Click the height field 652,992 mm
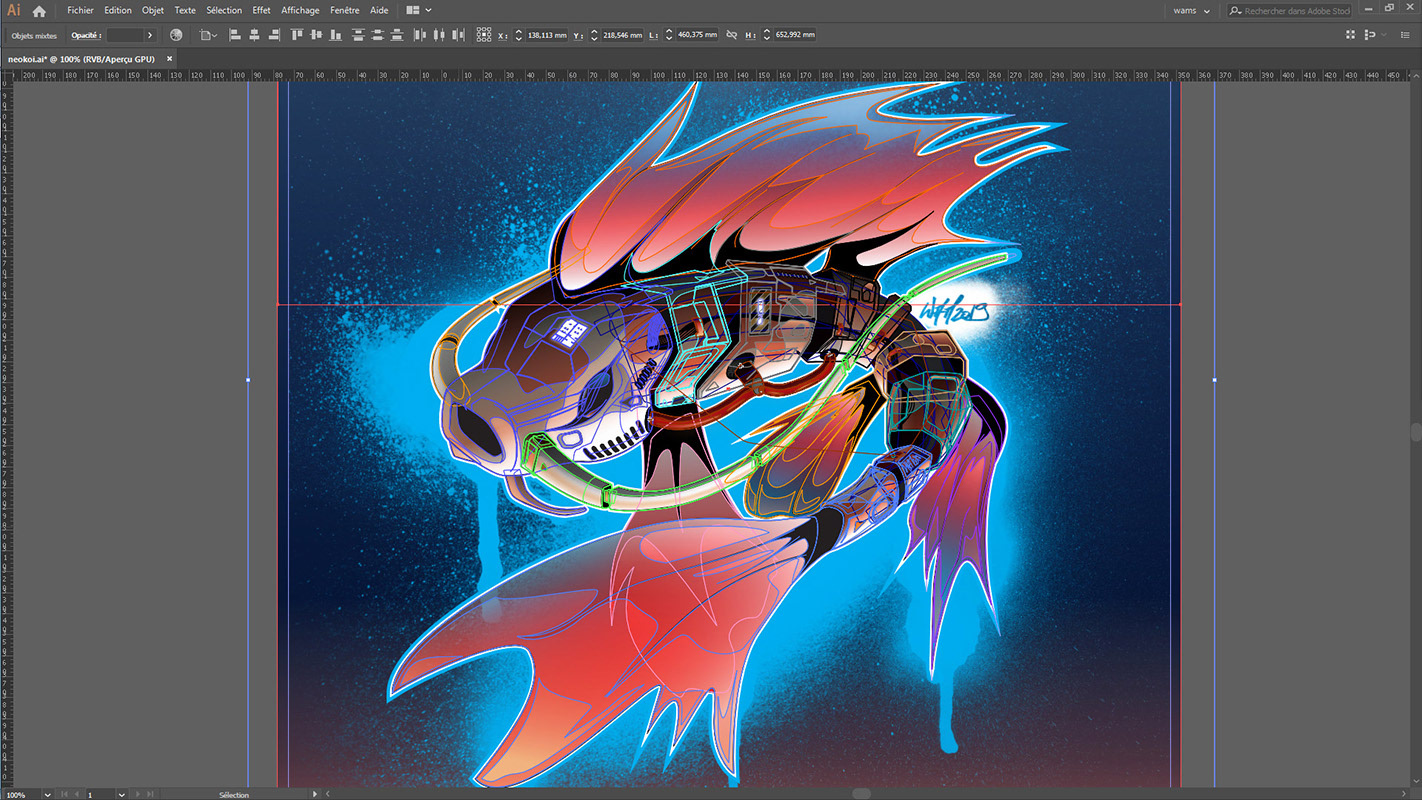Screen dimensions: 1422x800 [795, 35]
